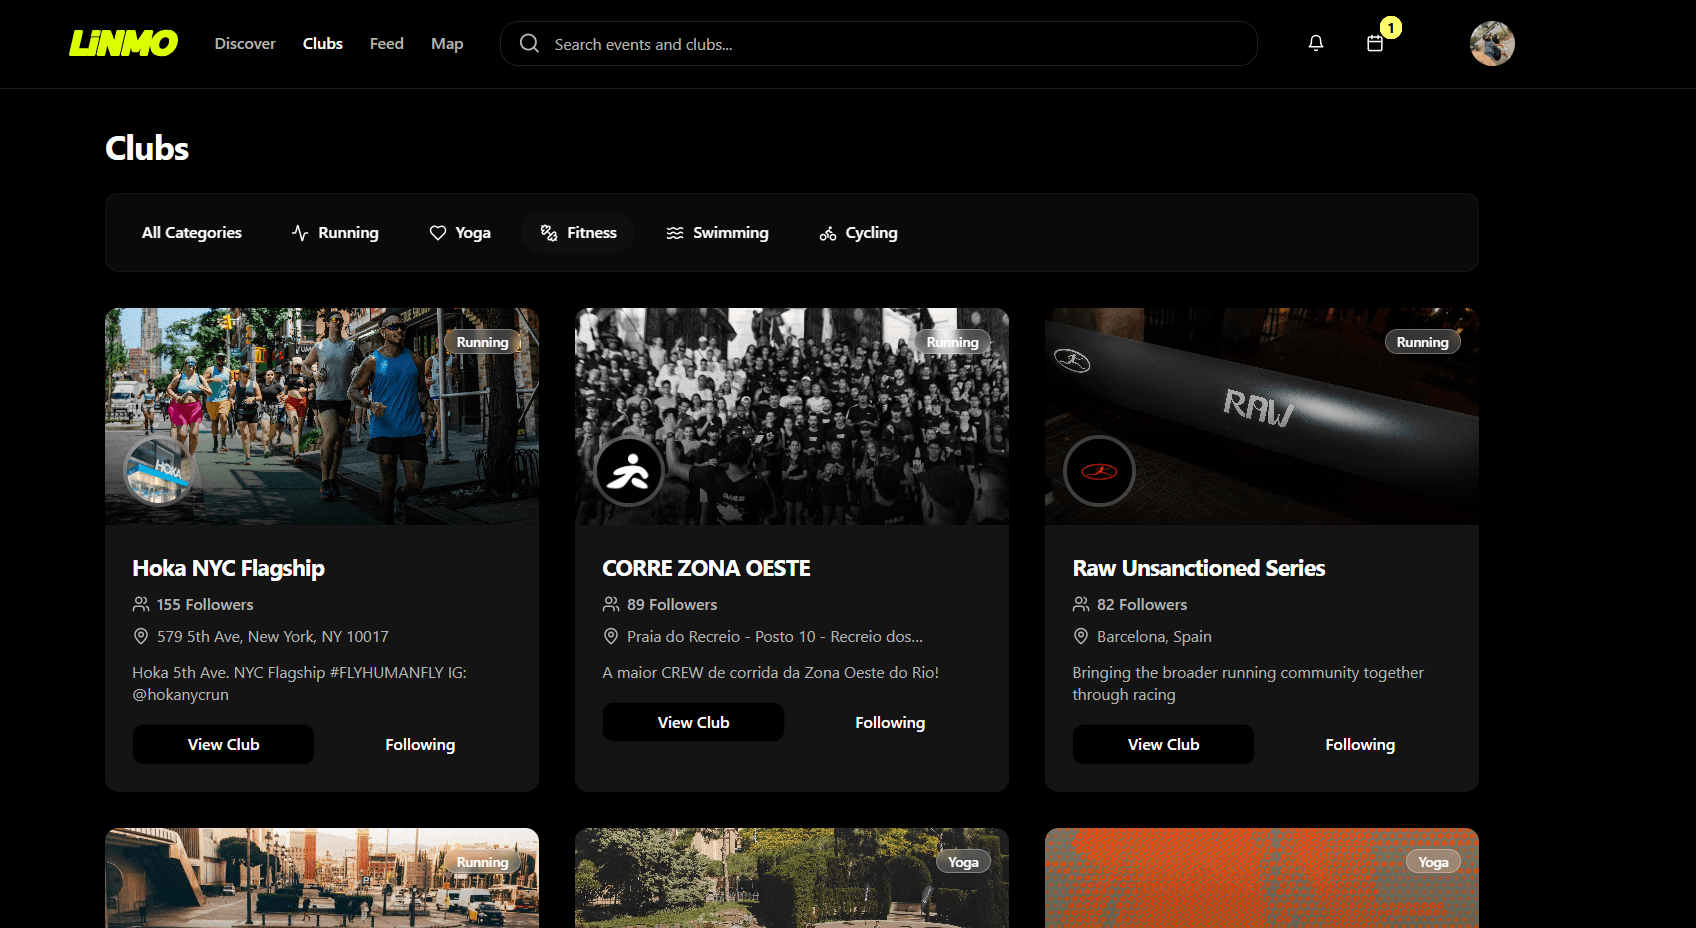Go to the Discover page

(x=245, y=44)
